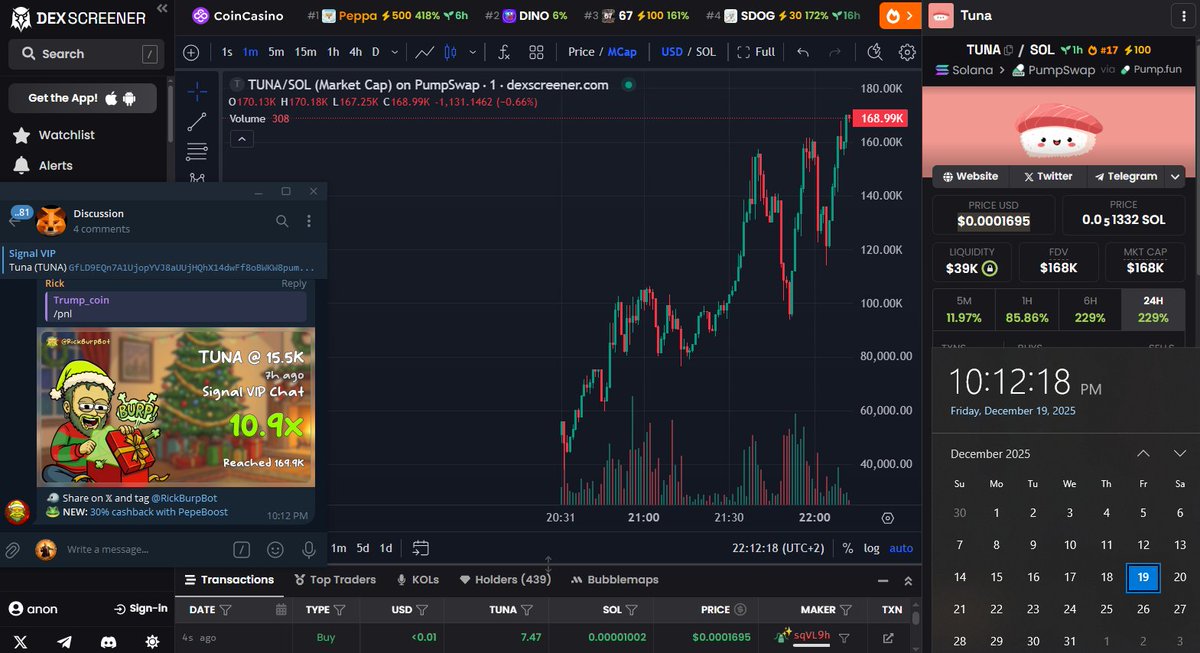Collapse the DEX Screener sidebar
Screen dimensions: 1200x653
point(161,11)
